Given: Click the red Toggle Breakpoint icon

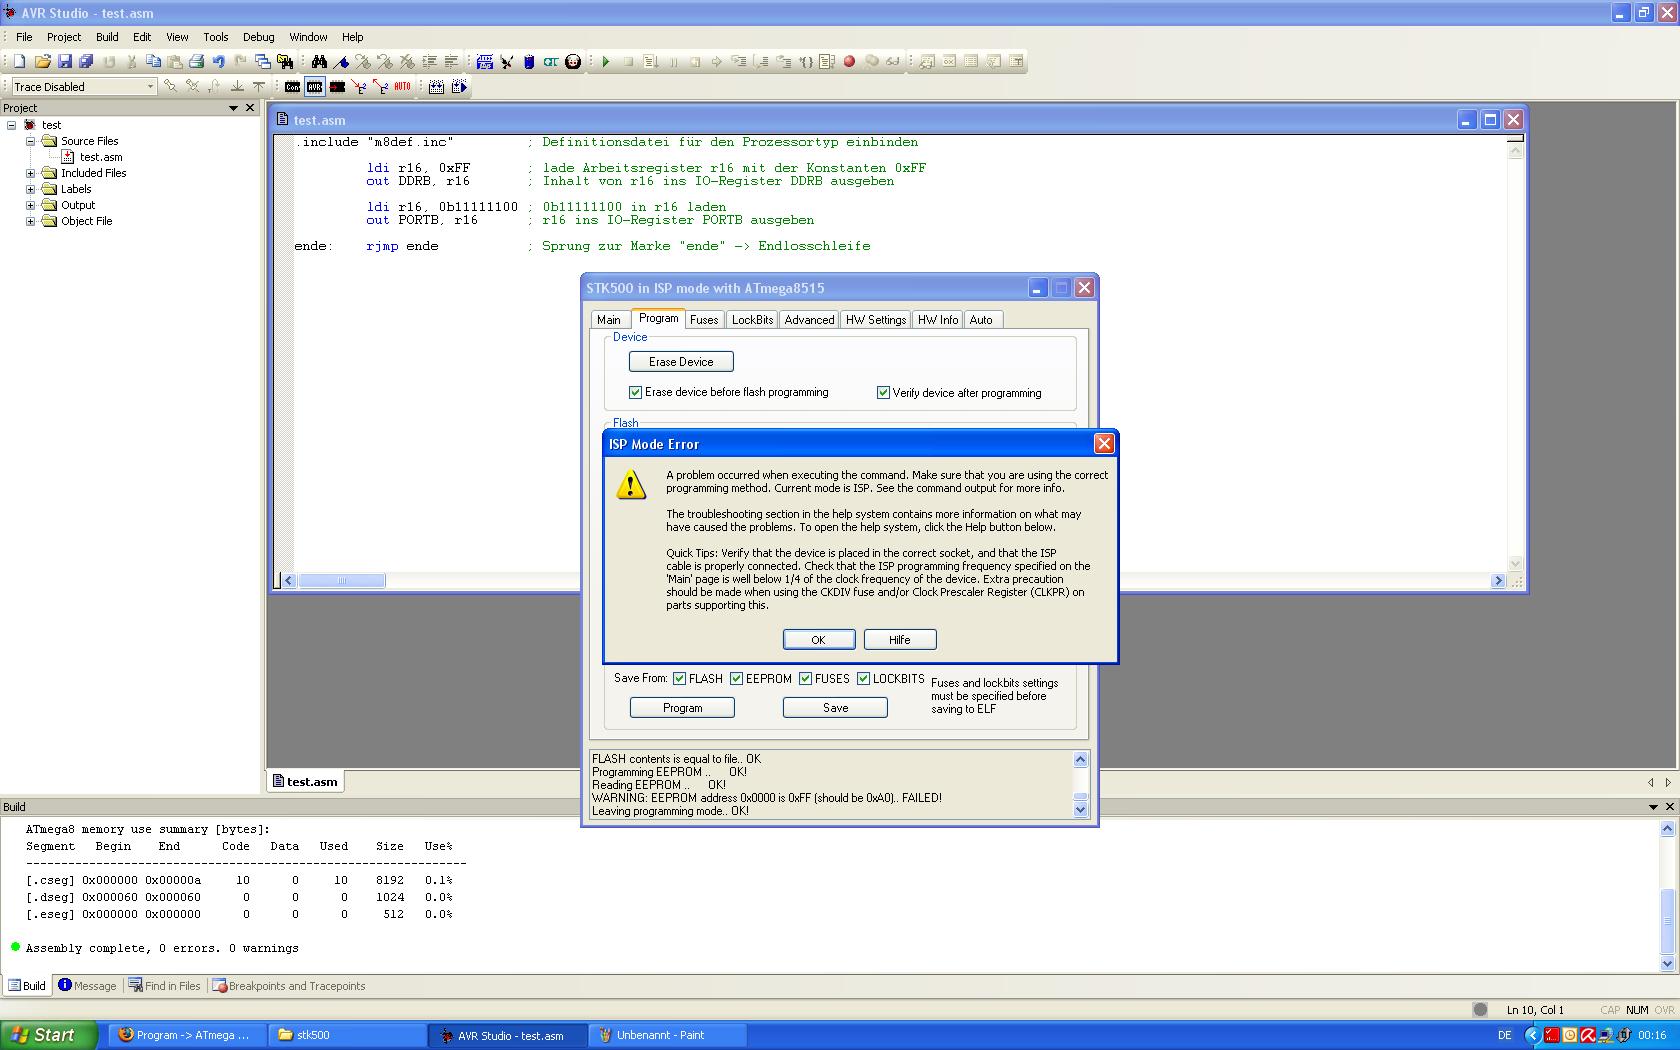Looking at the screenshot, I should point(849,61).
